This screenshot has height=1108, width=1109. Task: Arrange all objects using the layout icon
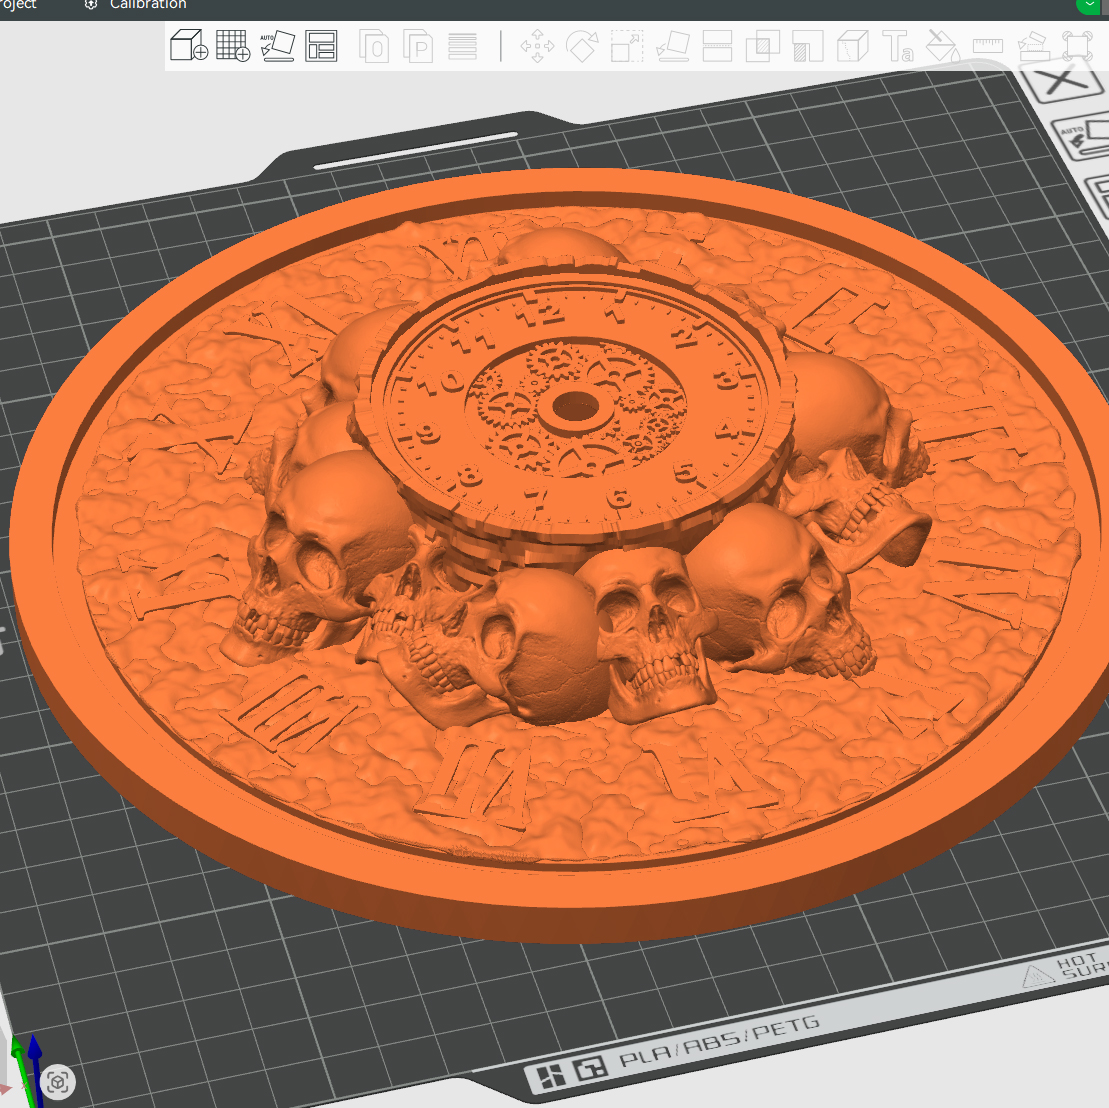321,46
